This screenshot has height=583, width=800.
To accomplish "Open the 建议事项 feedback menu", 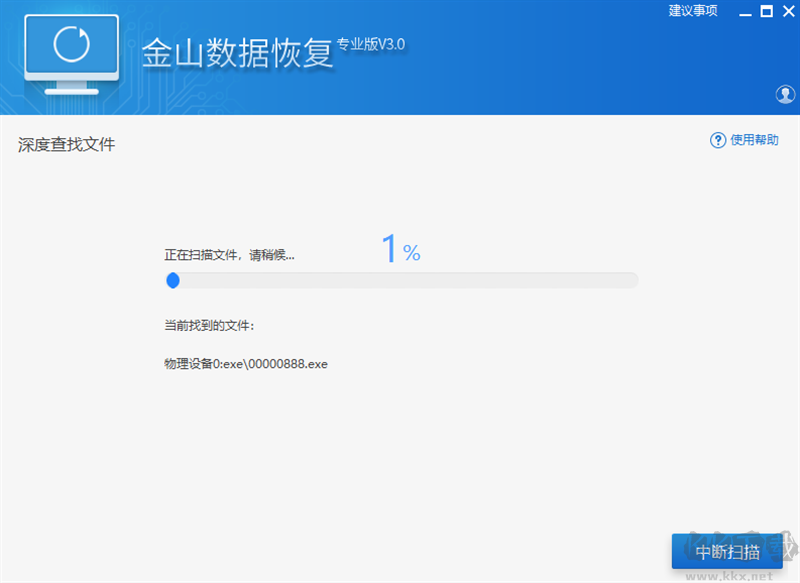I will click(x=693, y=11).
